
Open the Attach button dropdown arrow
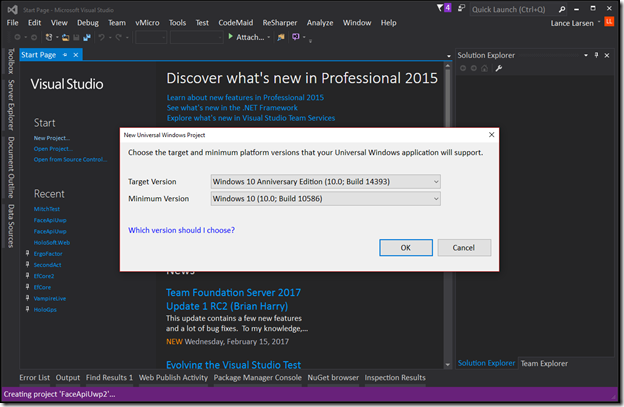pyautogui.click(x=269, y=37)
